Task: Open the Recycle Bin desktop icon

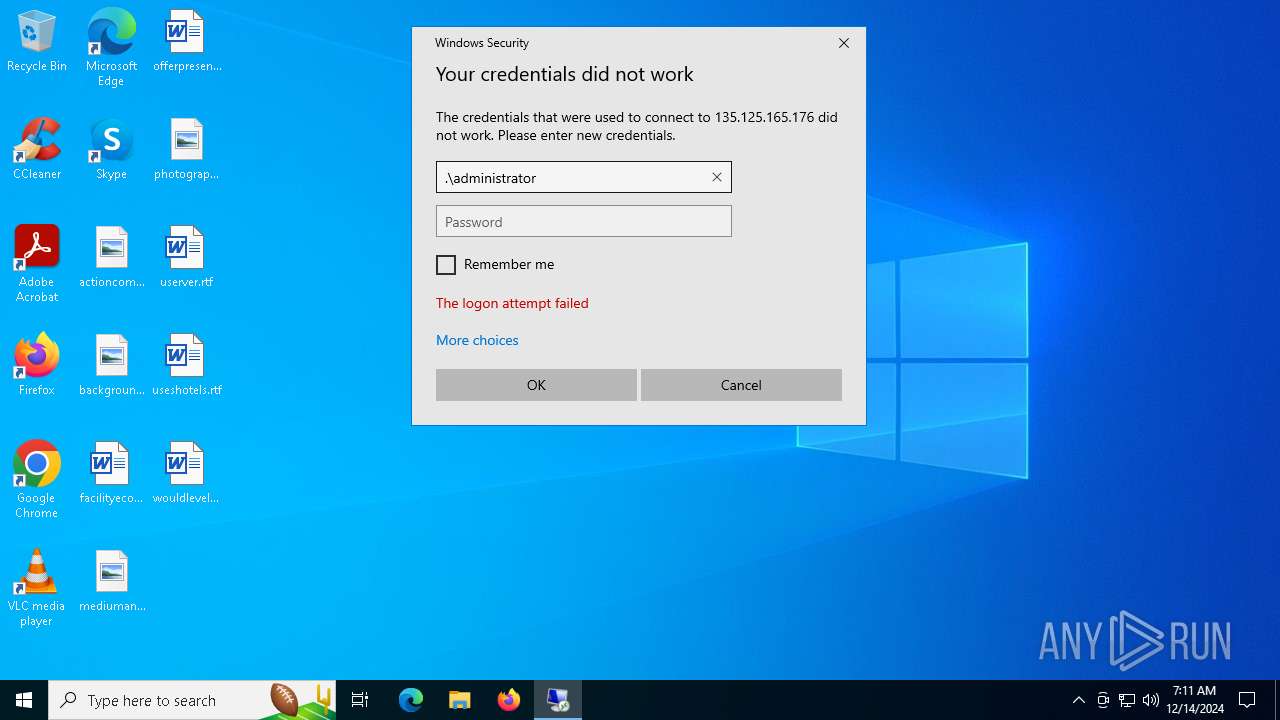Action: 37,42
